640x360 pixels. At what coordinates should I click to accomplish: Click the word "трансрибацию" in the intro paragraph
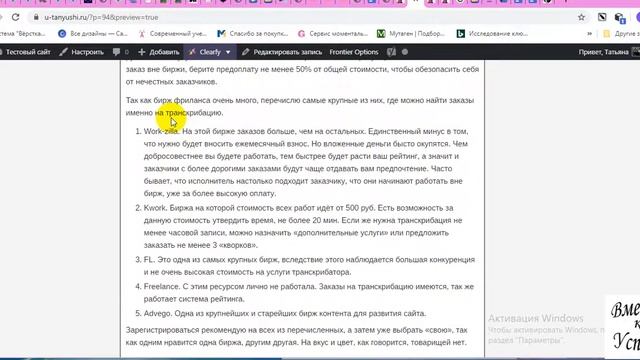point(193,113)
